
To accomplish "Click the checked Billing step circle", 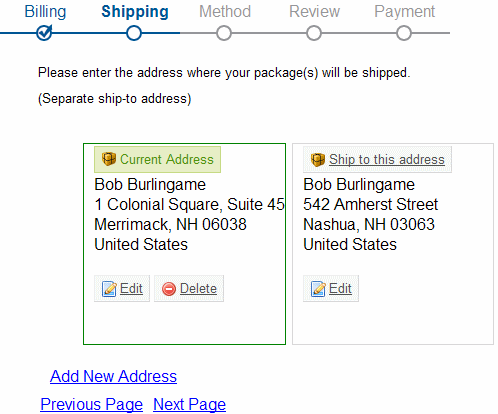I will coord(44,33).
